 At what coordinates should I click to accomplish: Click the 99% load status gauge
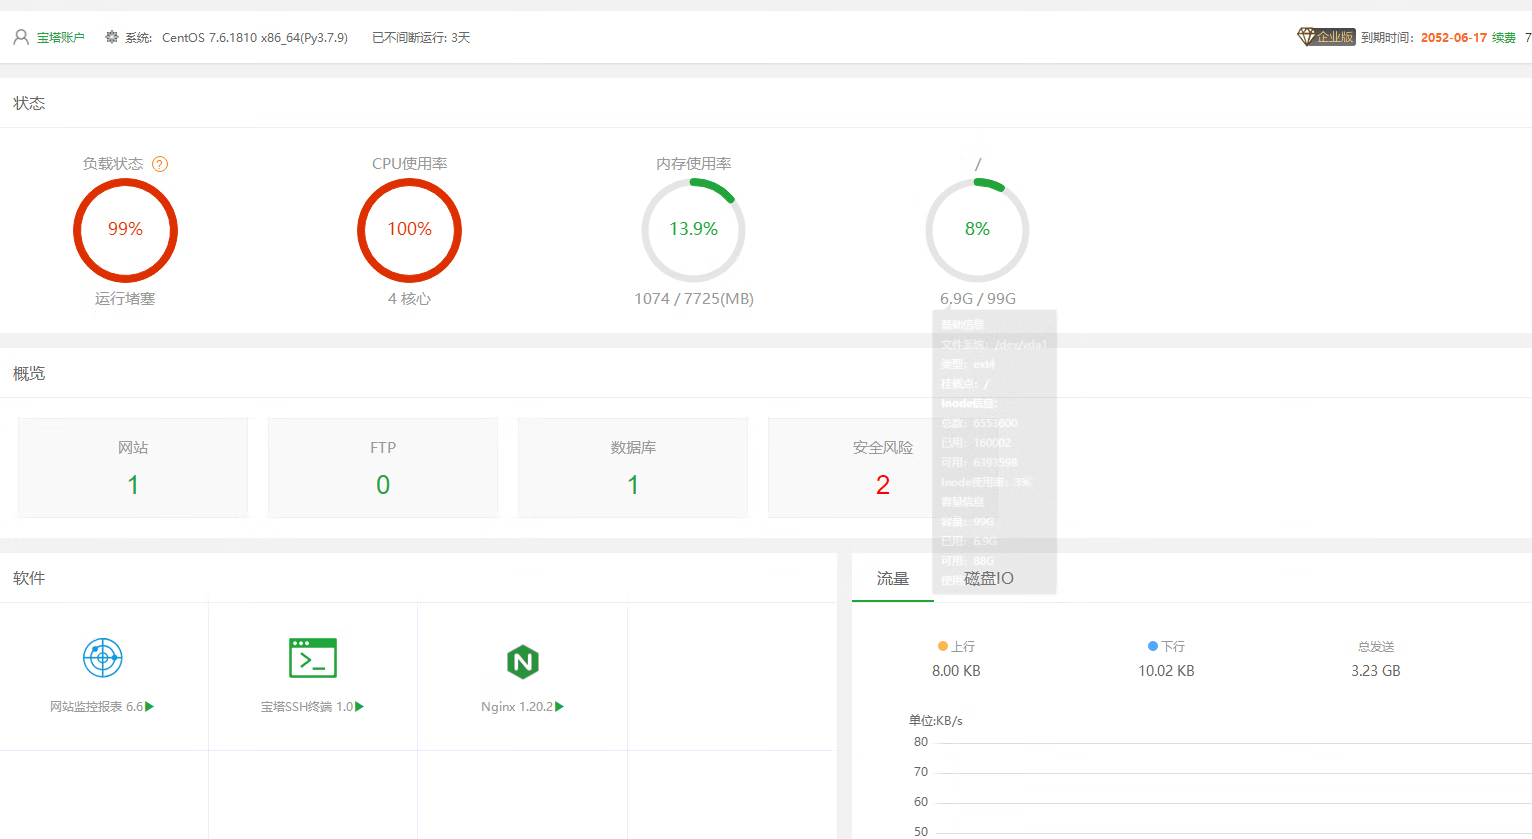125,230
